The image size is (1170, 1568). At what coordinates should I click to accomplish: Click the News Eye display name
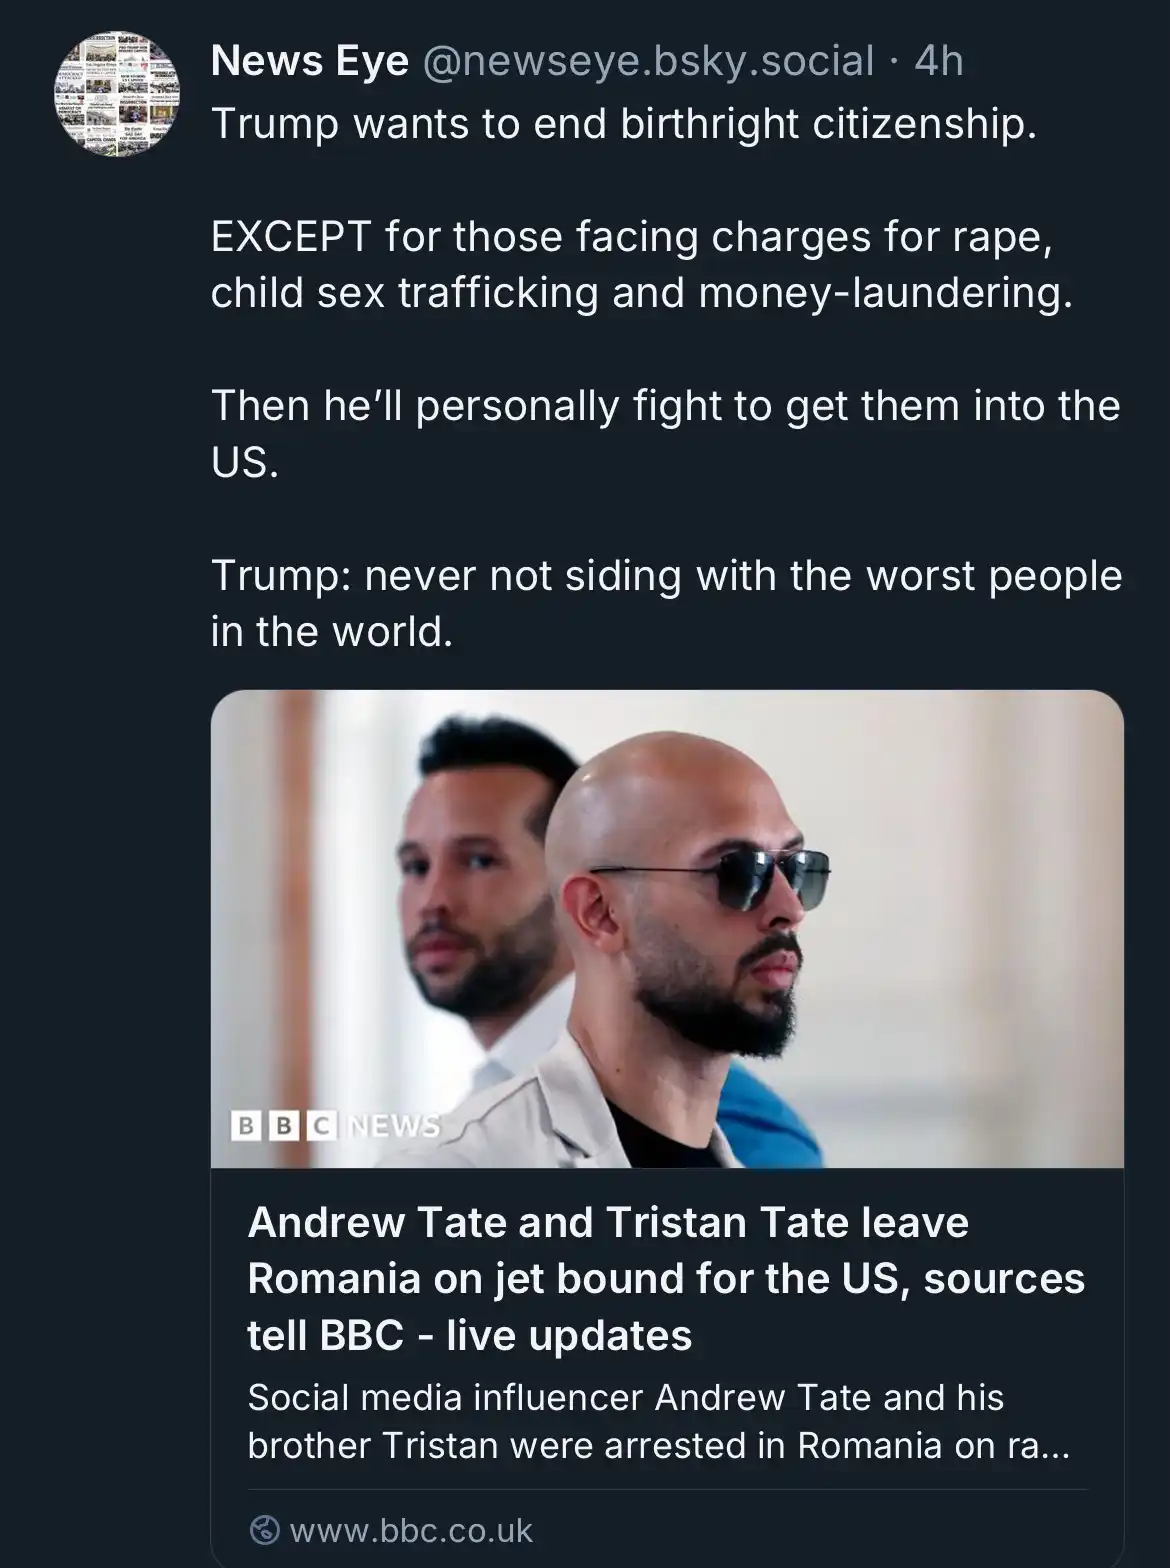[x=310, y=62]
